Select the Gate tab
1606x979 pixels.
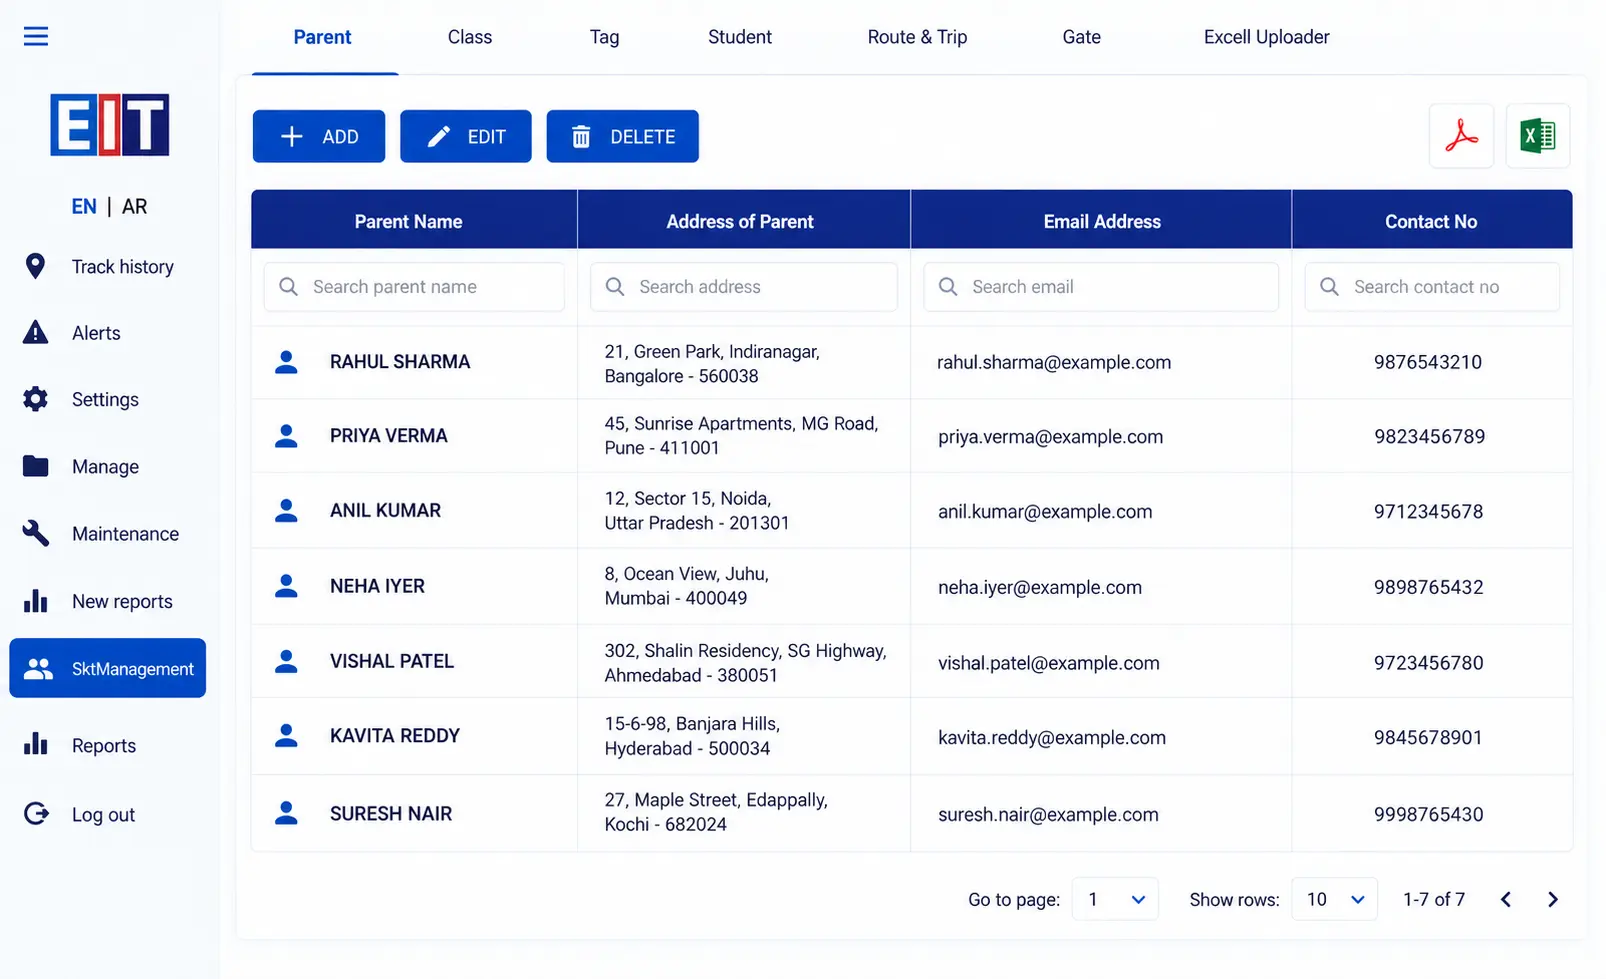point(1081,37)
